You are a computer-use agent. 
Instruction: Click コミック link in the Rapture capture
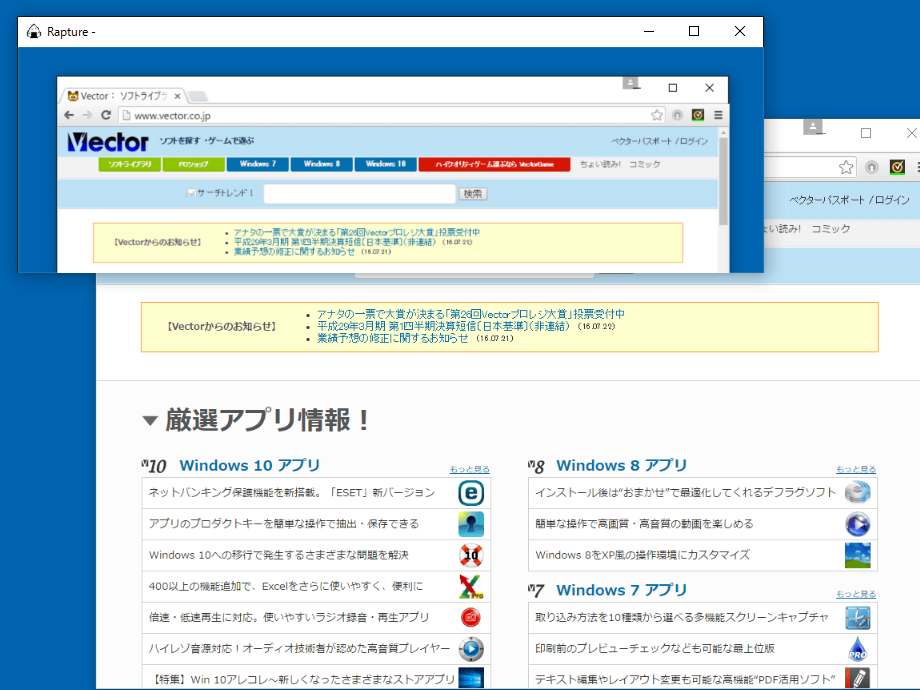[645, 164]
